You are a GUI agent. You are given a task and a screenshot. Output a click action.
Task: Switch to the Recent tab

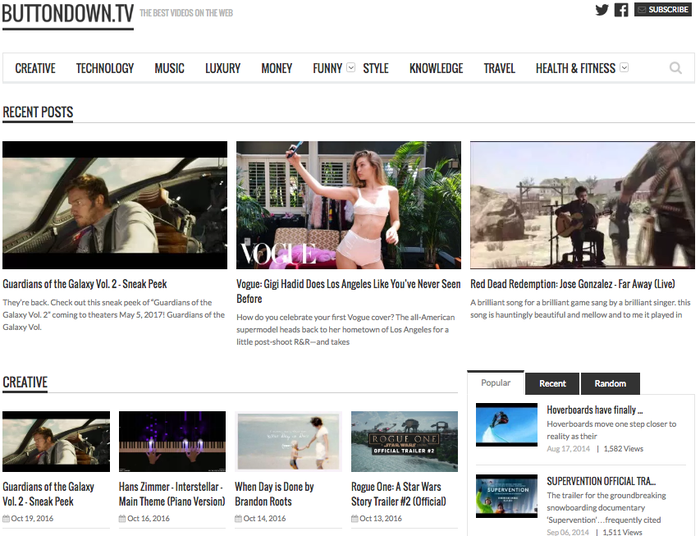point(552,383)
